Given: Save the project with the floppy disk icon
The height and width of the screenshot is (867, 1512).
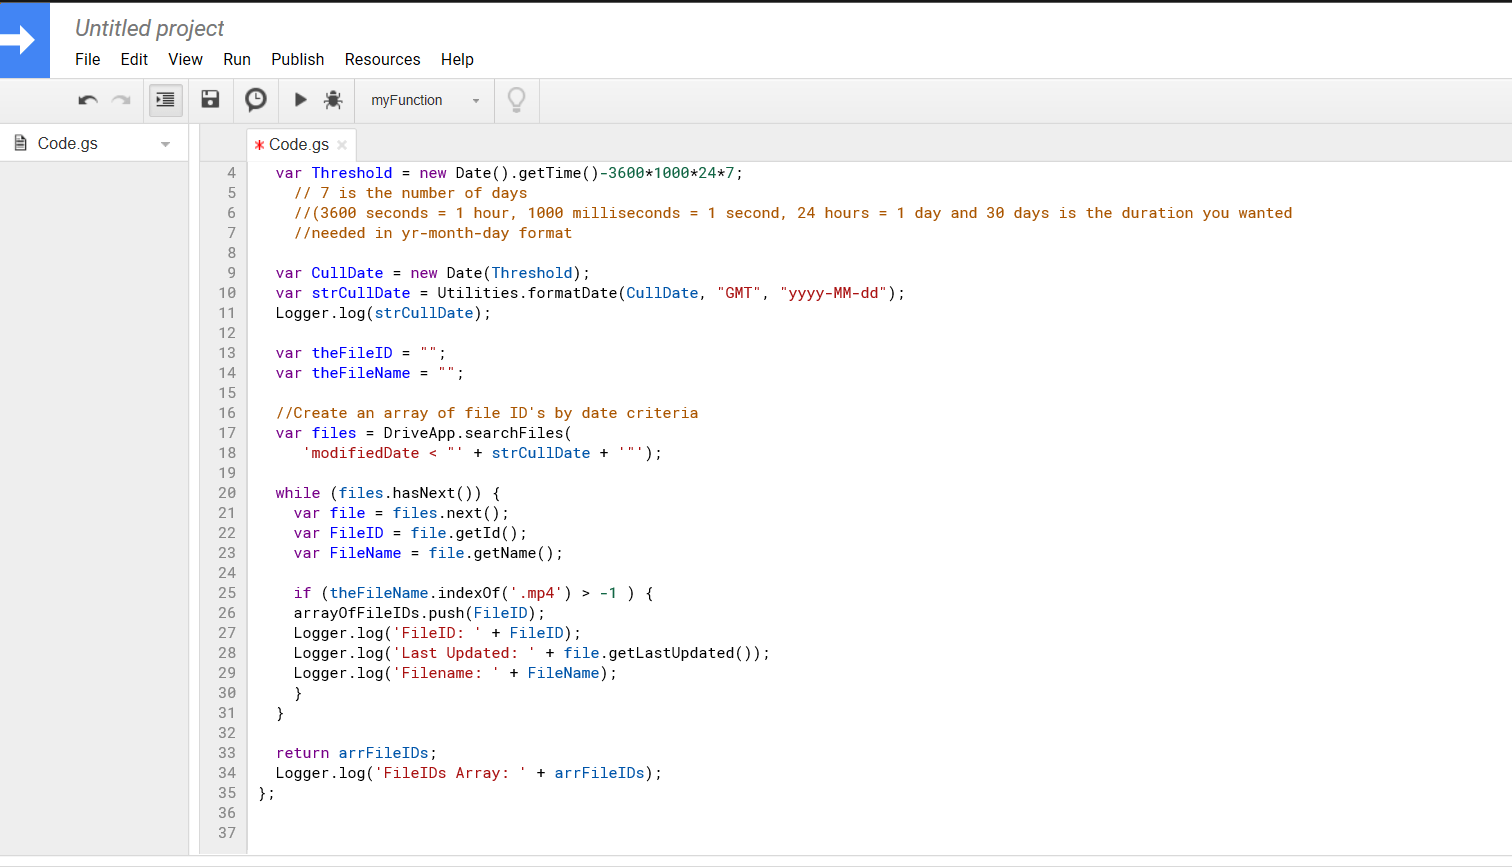Looking at the screenshot, I should point(210,99).
